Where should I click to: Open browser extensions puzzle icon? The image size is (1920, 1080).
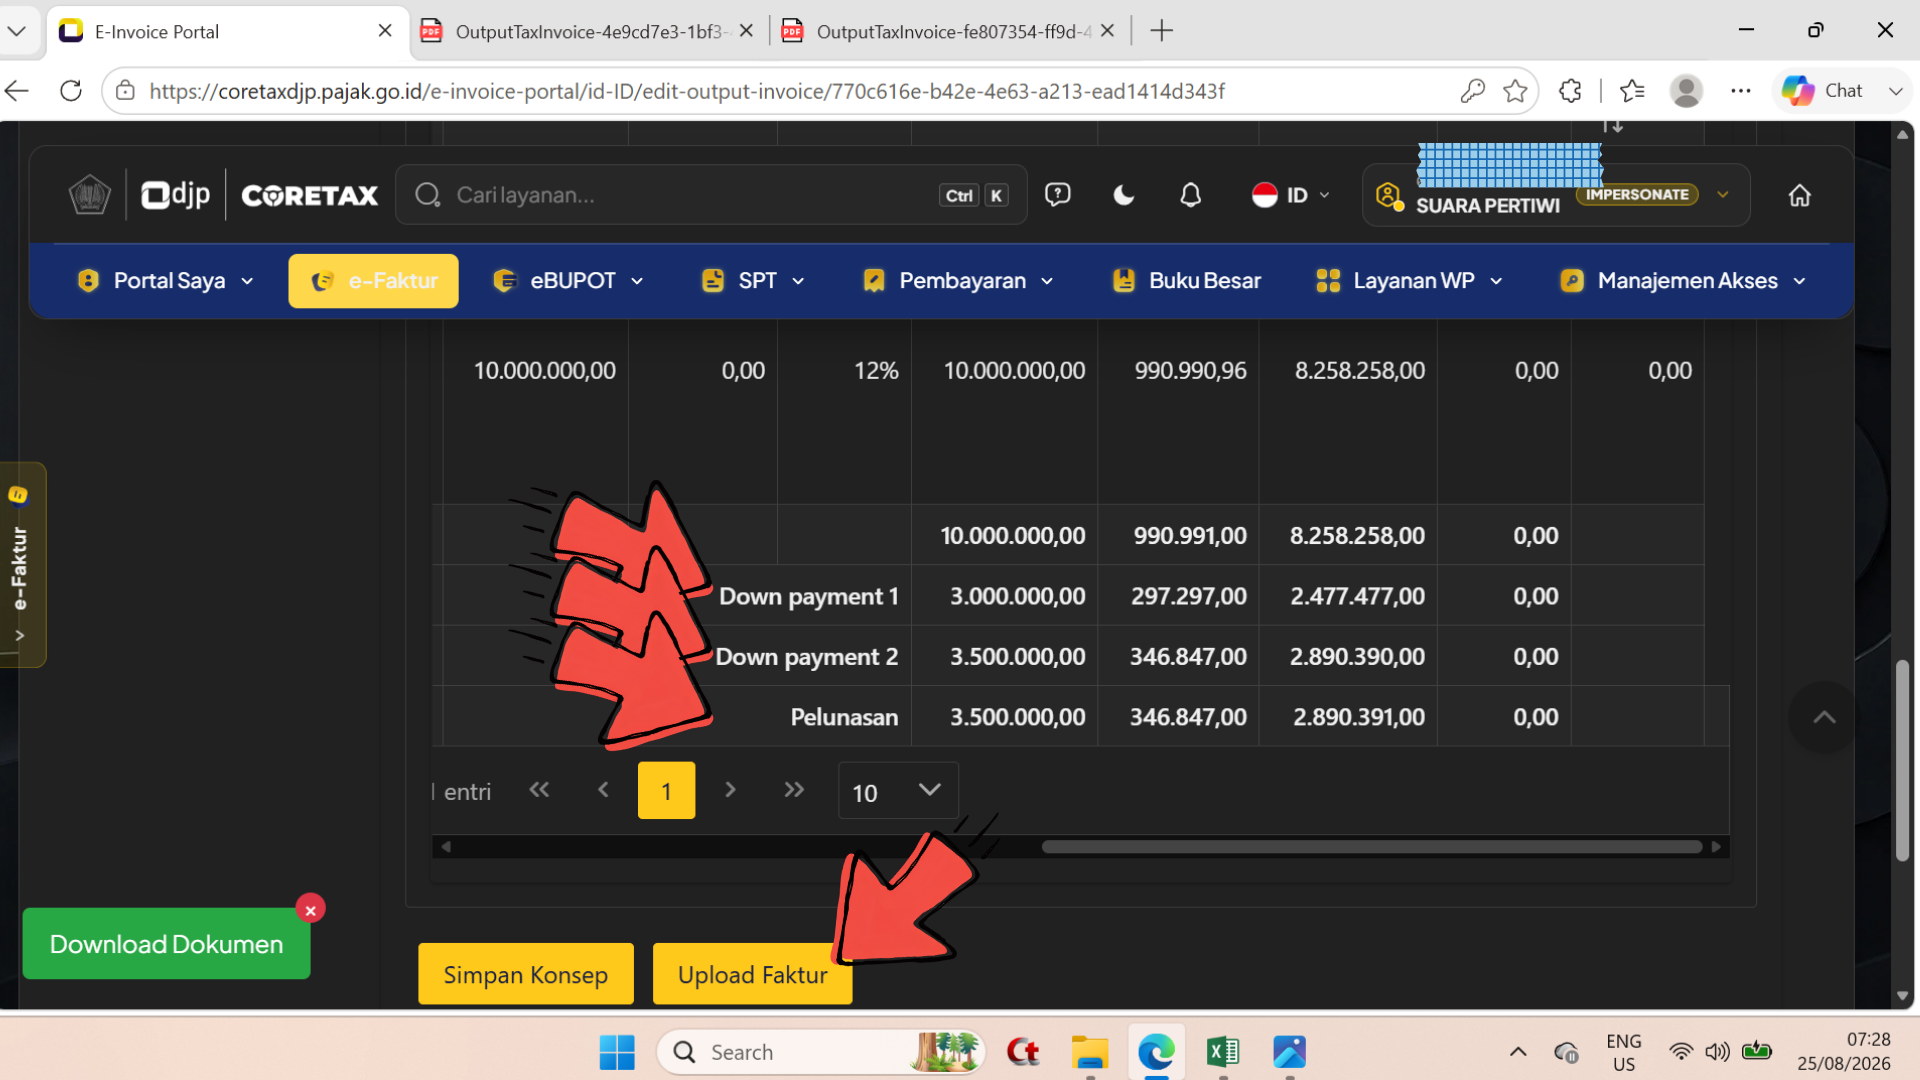pyautogui.click(x=1570, y=91)
